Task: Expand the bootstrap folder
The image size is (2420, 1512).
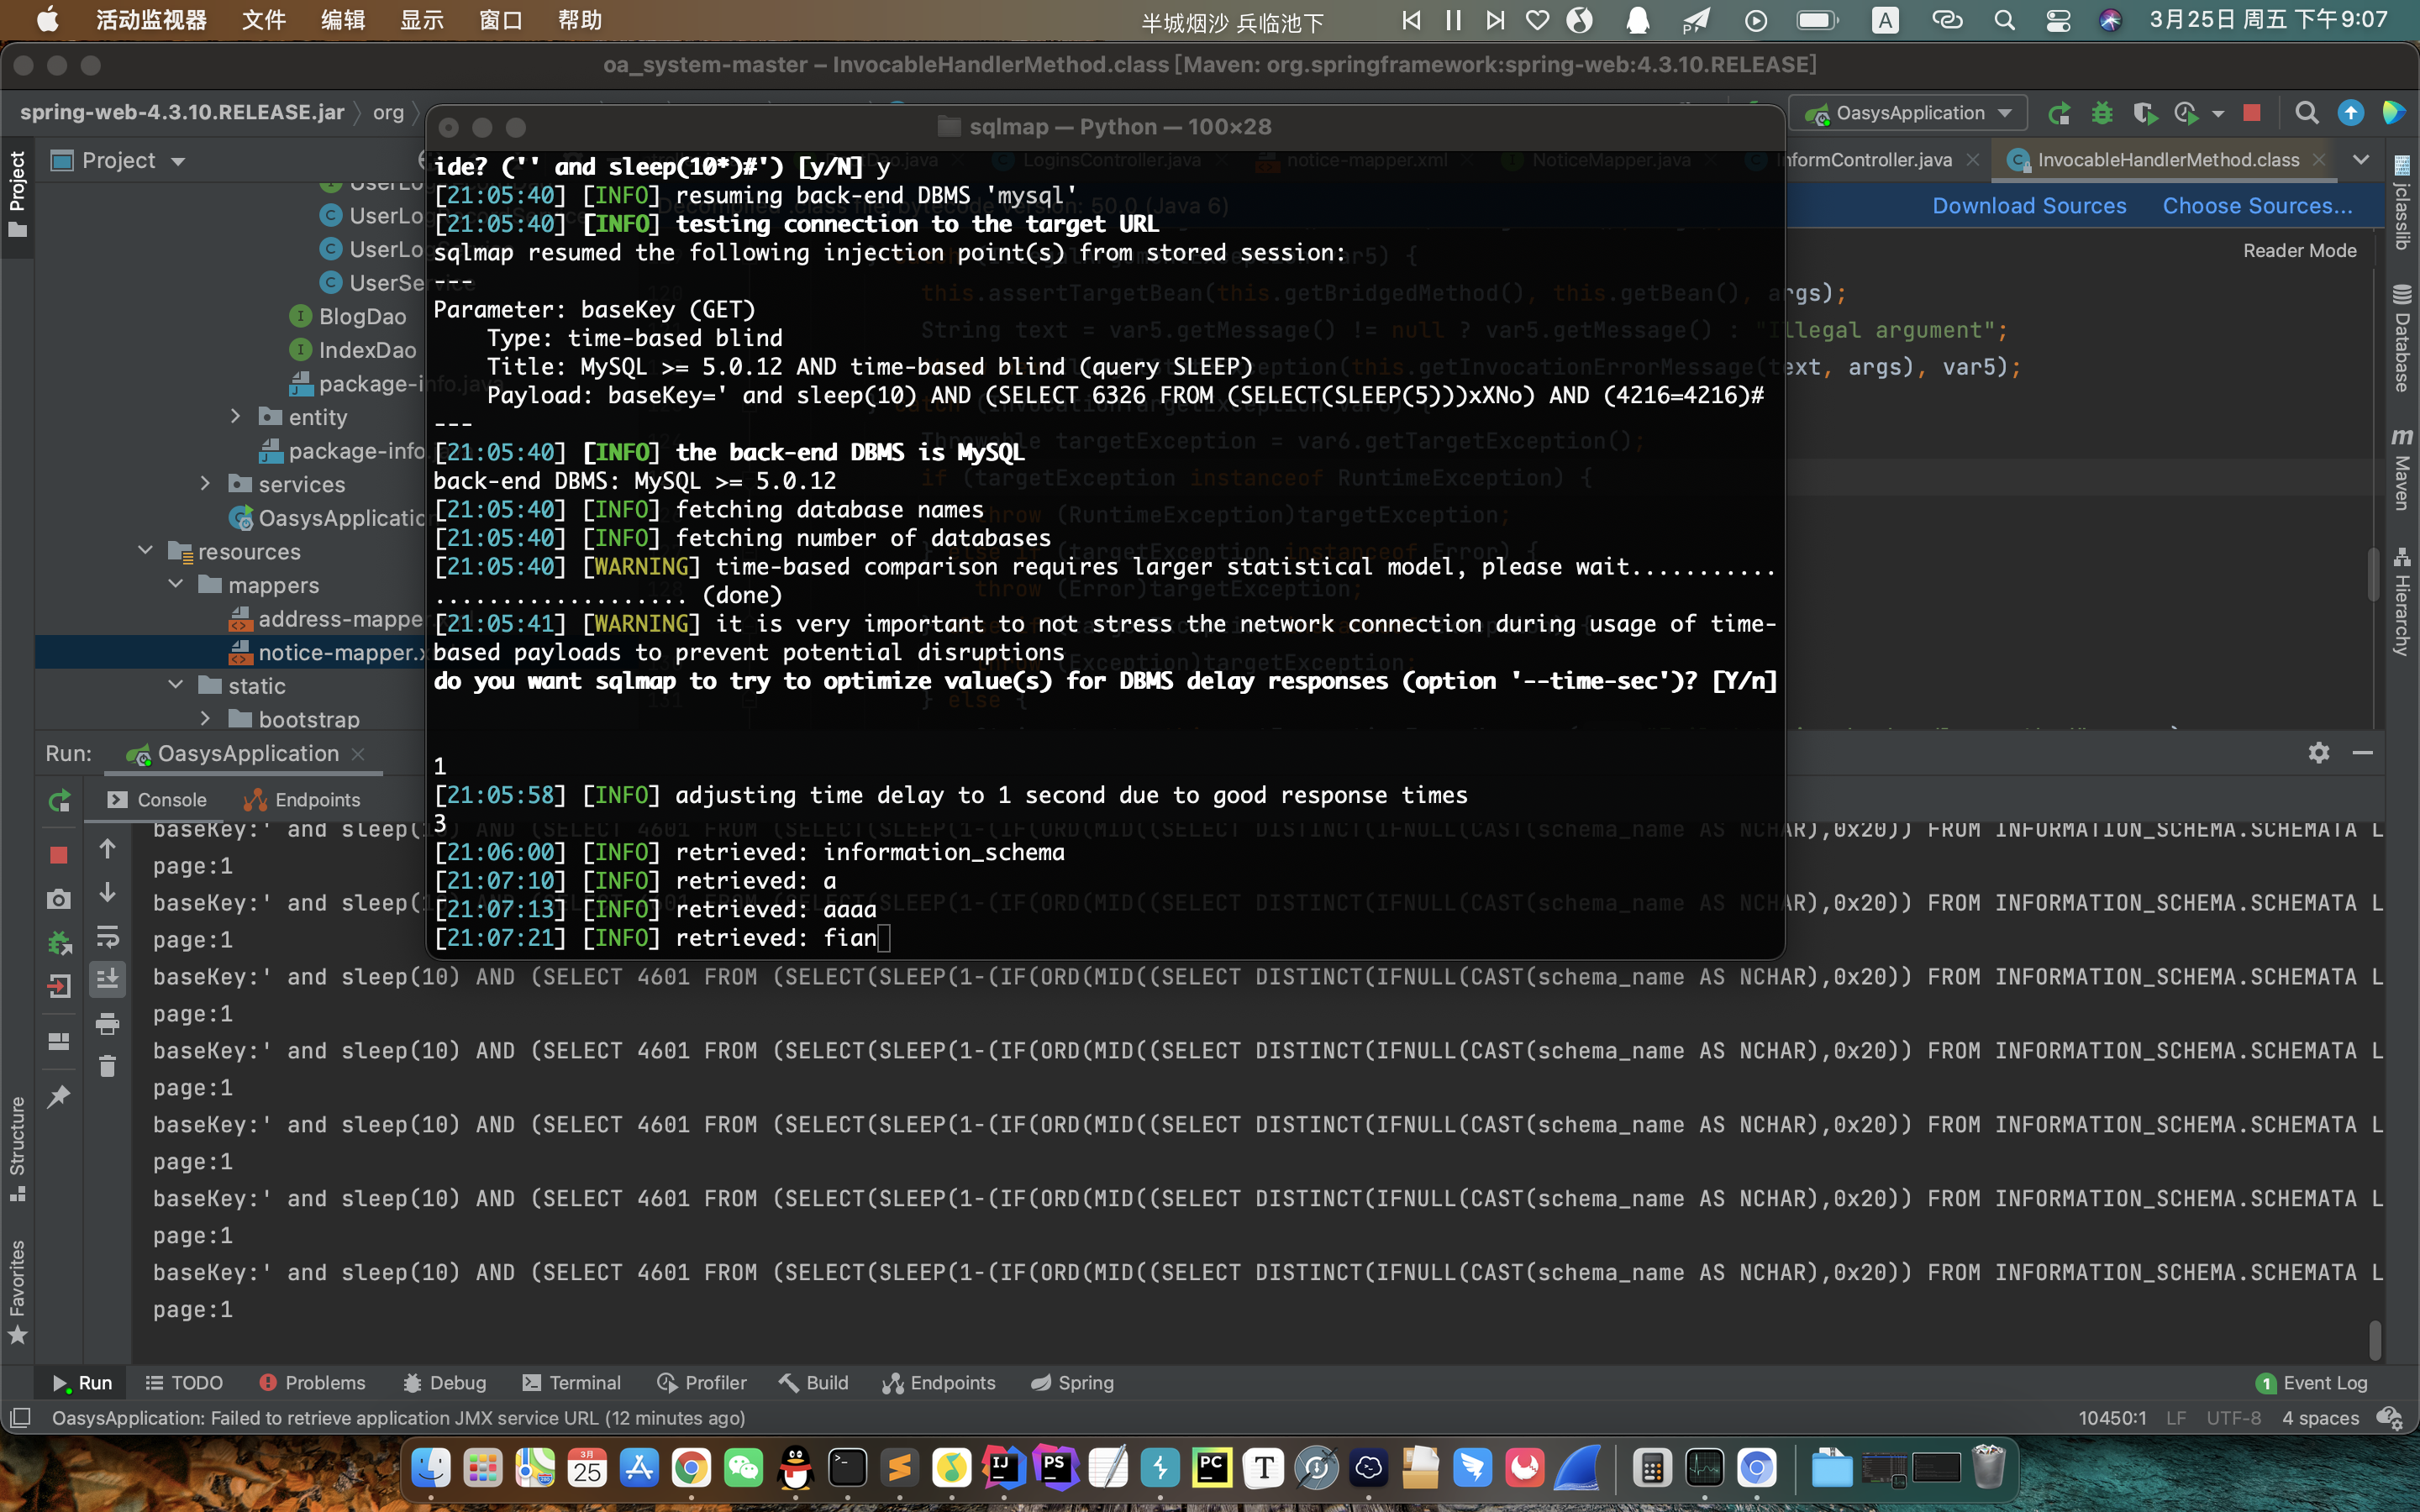Action: 206,719
